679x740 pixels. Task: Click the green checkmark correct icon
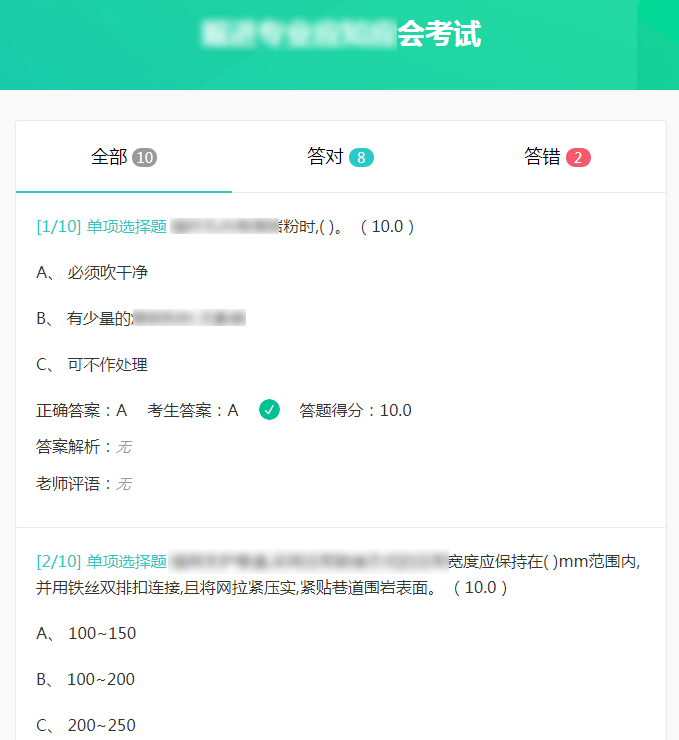pos(269,410)
